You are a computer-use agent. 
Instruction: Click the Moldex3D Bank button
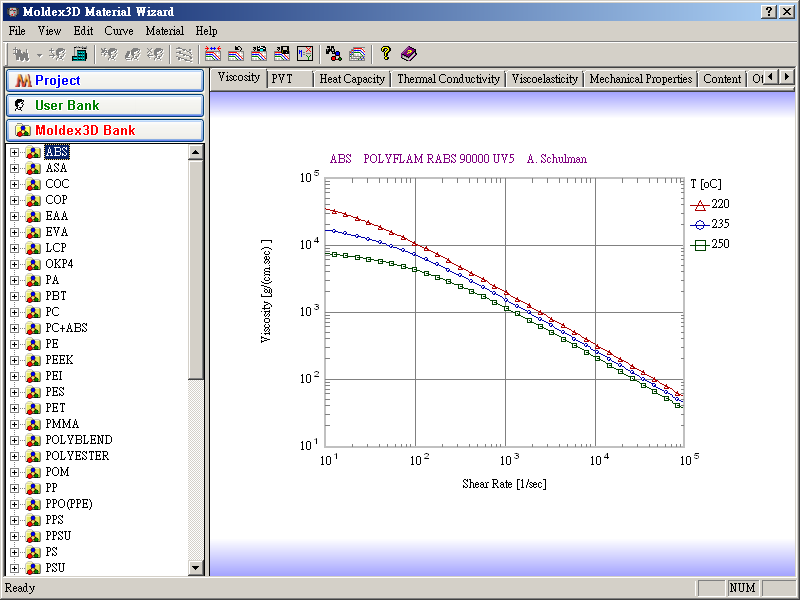[105, 131]
